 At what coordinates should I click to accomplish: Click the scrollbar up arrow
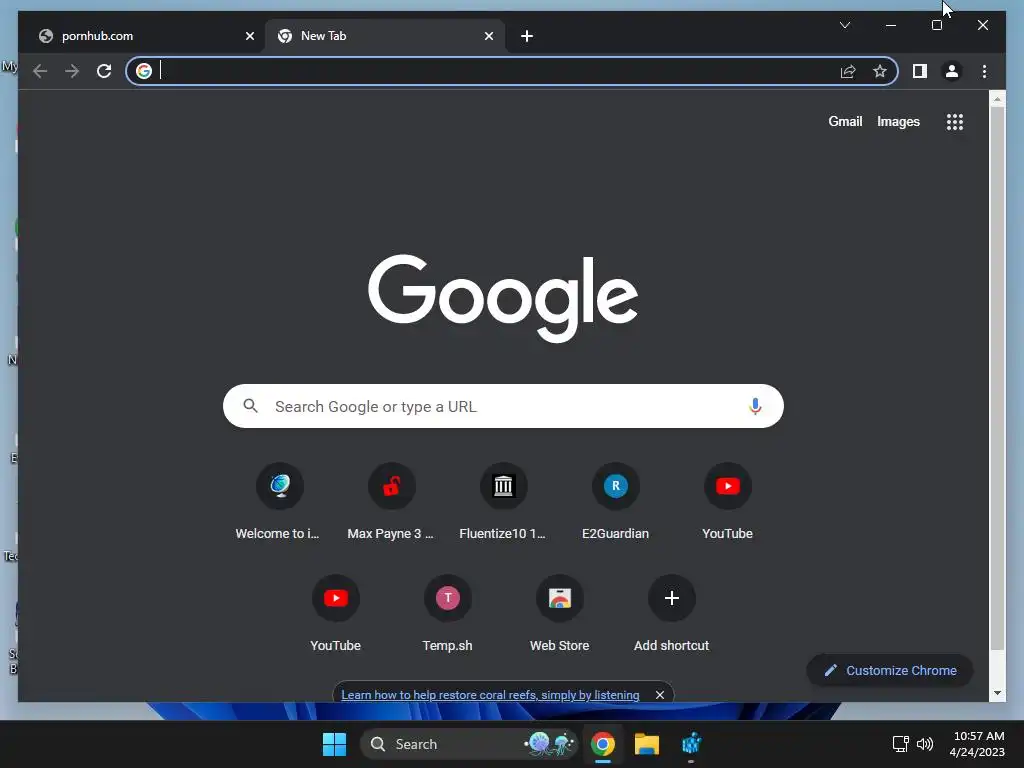[997, 99]
